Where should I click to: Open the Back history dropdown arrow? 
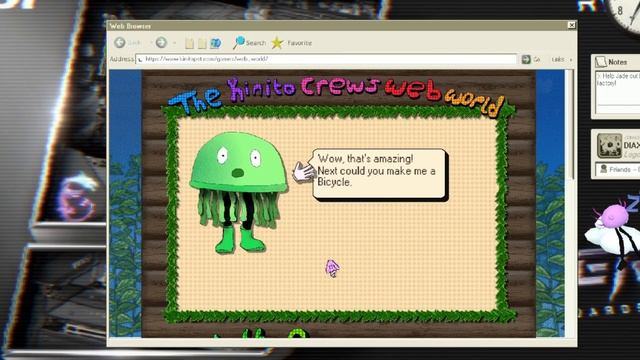(151, 42)
